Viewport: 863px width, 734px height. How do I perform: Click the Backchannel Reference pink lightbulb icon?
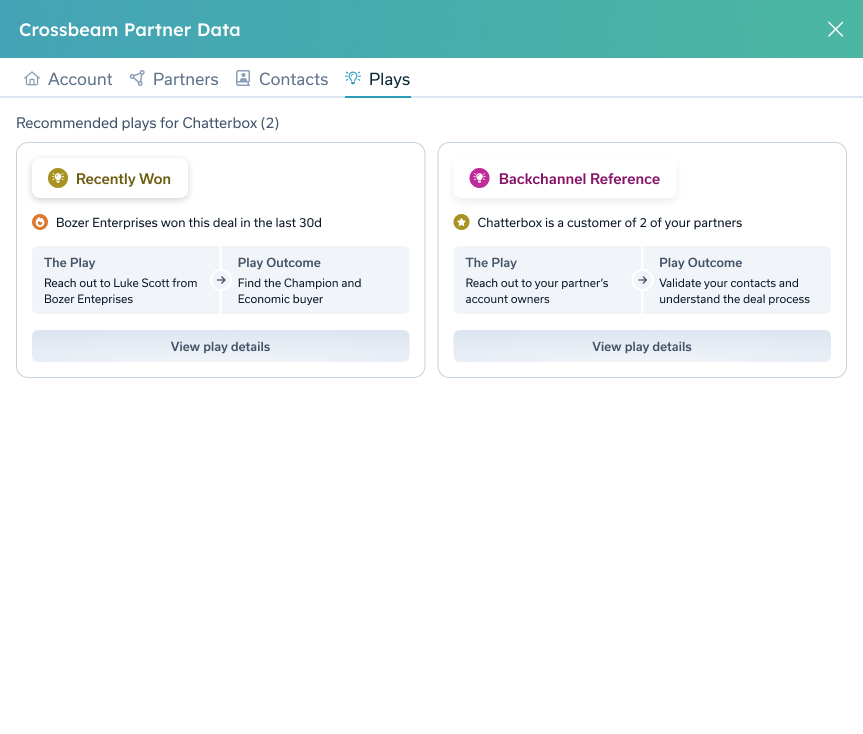pos(480,179)
